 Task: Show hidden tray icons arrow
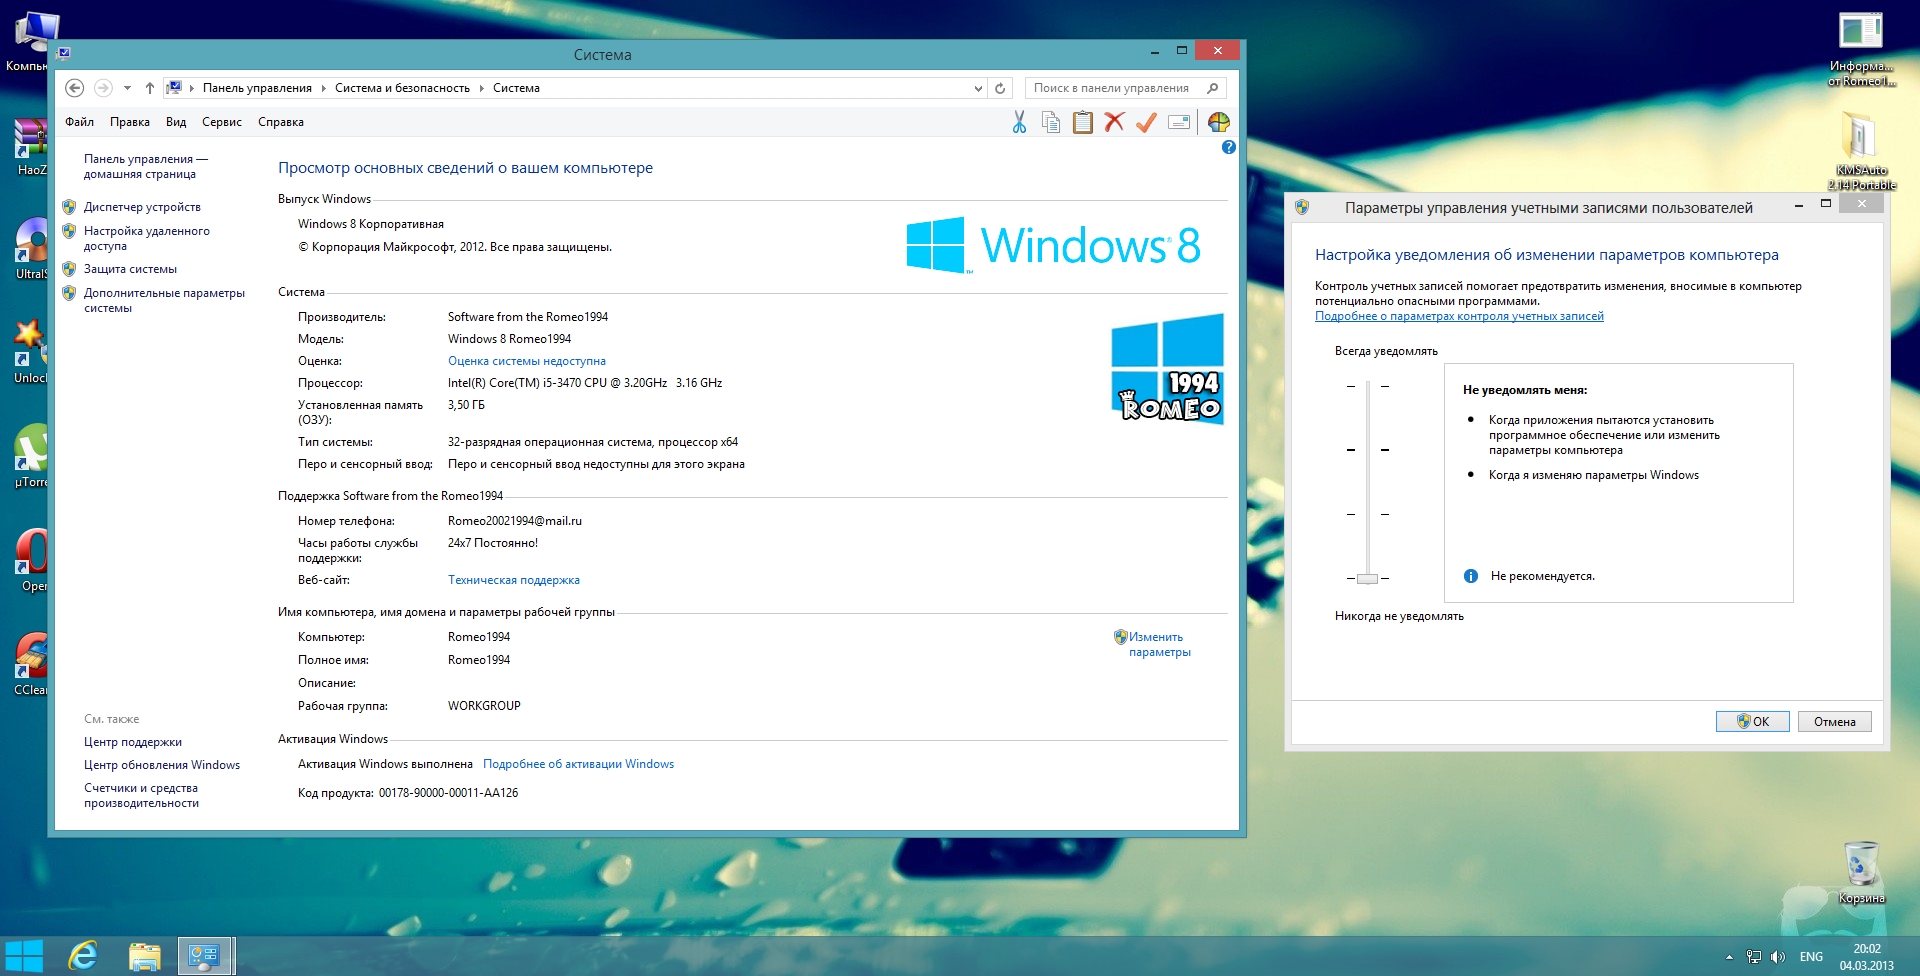point(1729,957)
